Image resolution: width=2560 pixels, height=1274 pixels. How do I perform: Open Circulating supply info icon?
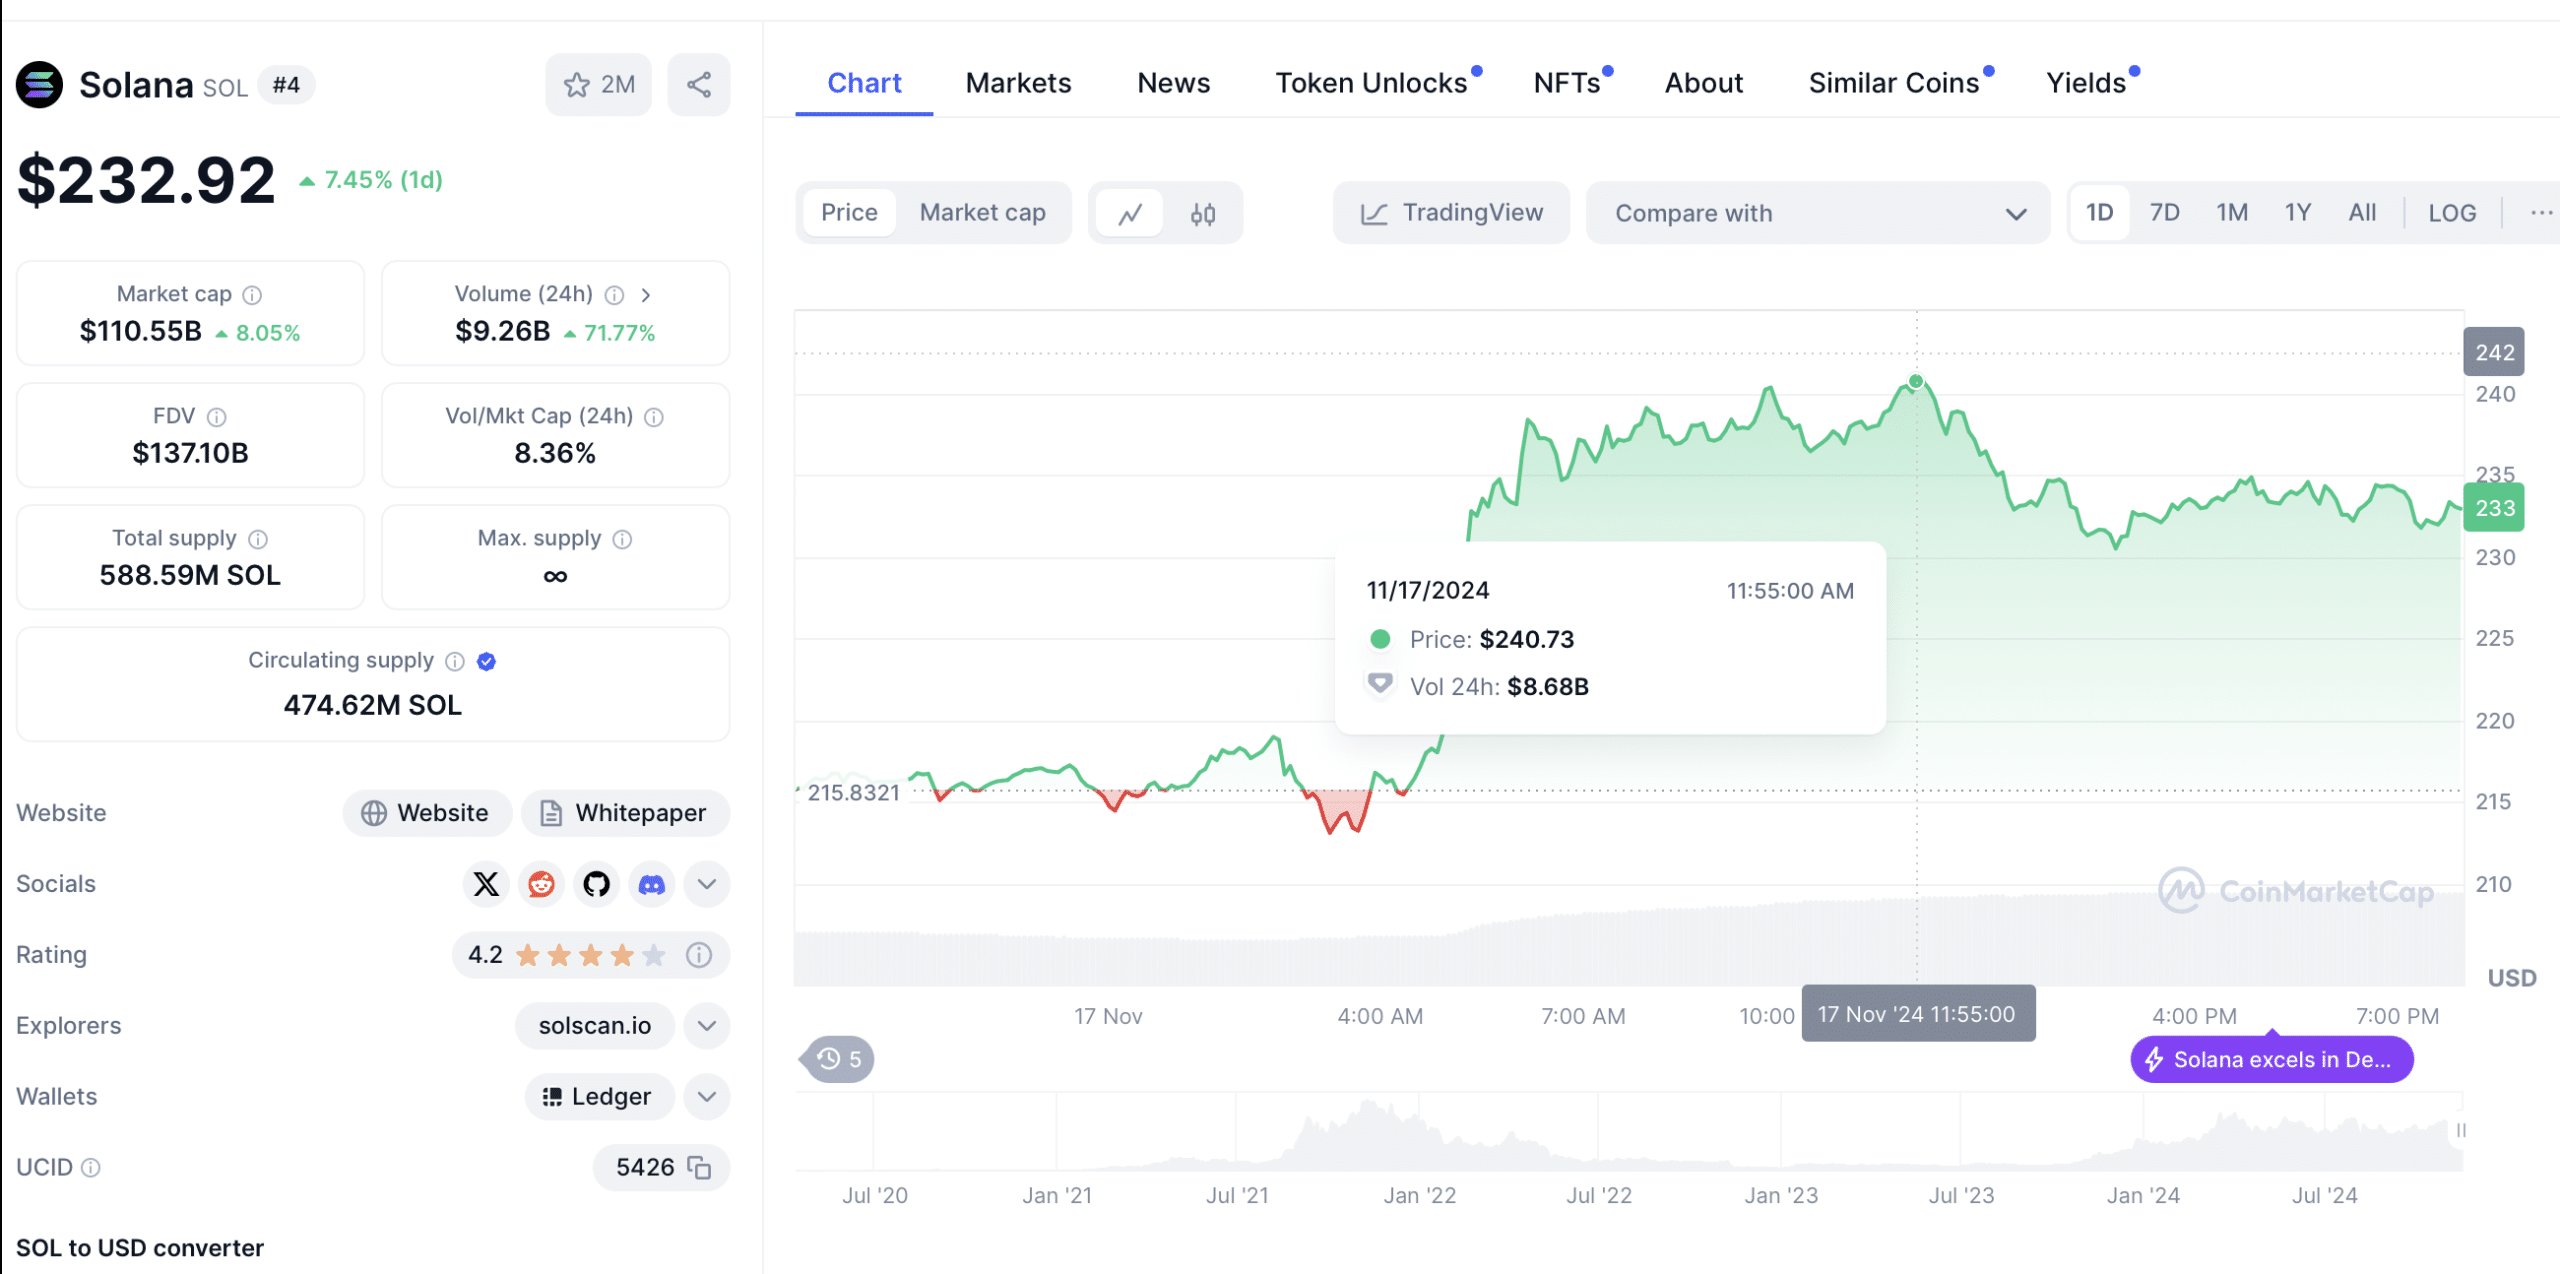(x=455, y=661)
